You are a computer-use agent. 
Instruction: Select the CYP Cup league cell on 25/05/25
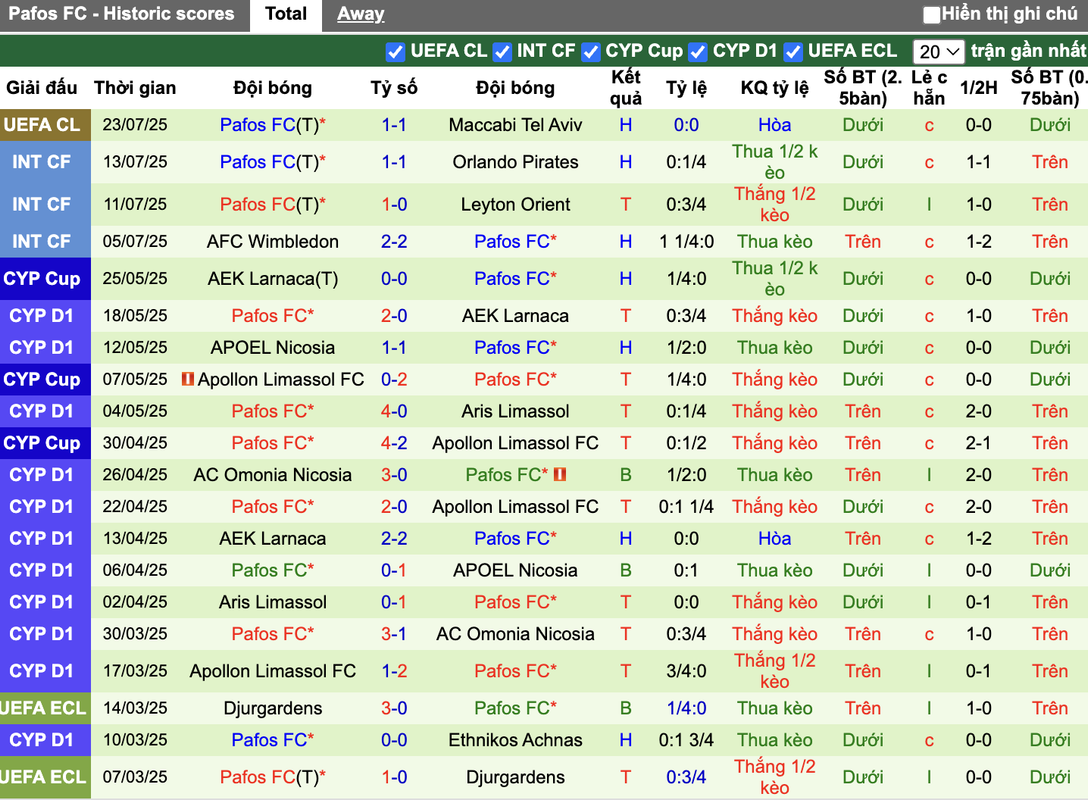45,278
